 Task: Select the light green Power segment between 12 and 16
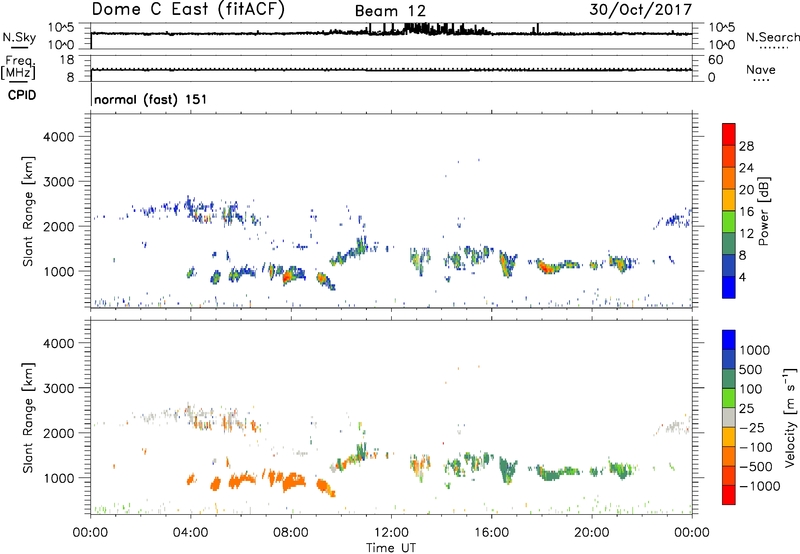[x=729, y=222]
